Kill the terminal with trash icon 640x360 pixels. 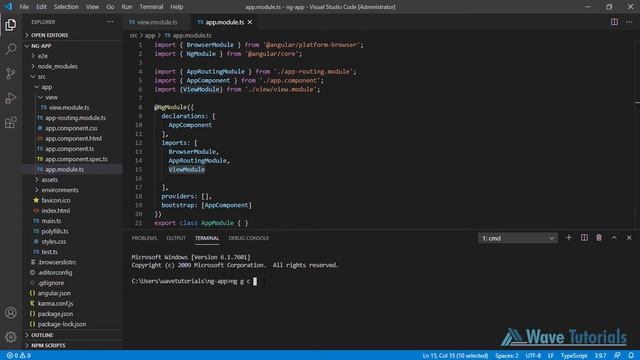tap(599, 238)
